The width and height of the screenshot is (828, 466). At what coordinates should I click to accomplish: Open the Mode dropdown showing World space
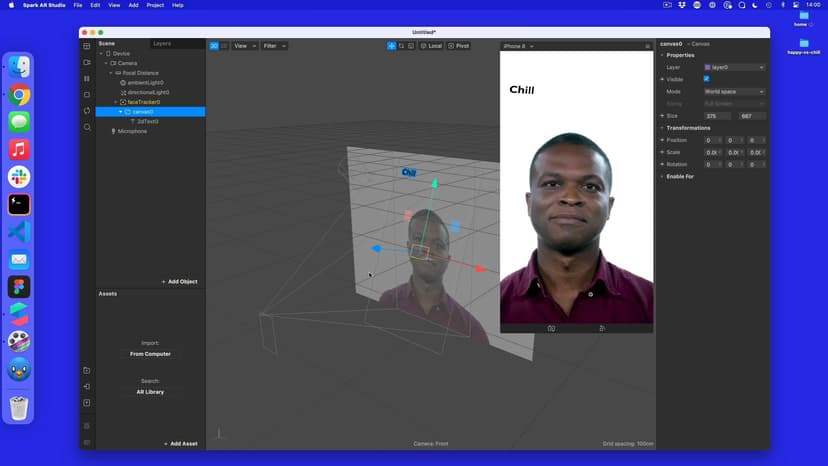[735, 91]
